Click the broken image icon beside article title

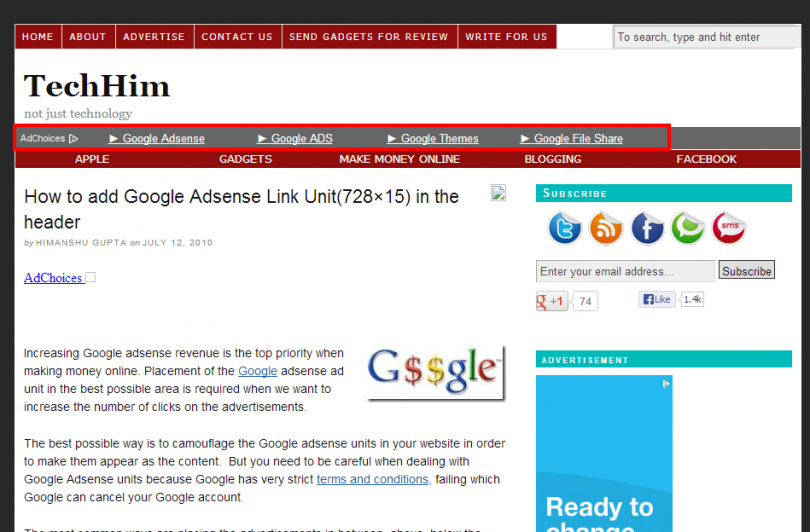[x=498, y=193]
